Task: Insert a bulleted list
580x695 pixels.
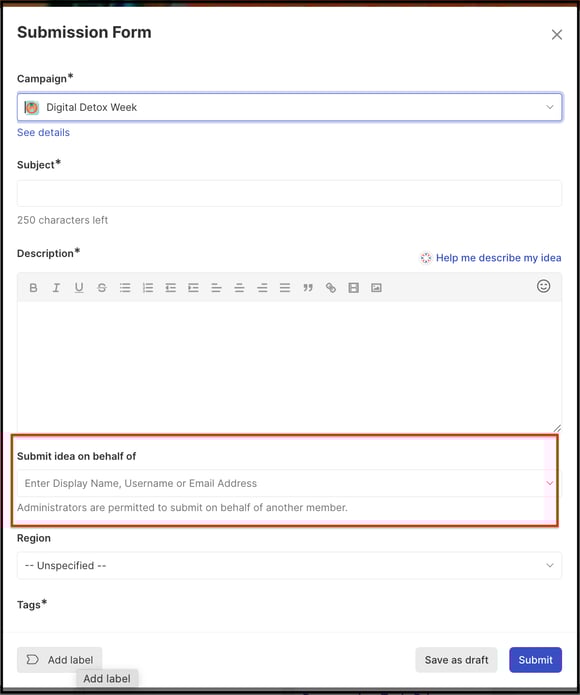Action: (125, 288)
